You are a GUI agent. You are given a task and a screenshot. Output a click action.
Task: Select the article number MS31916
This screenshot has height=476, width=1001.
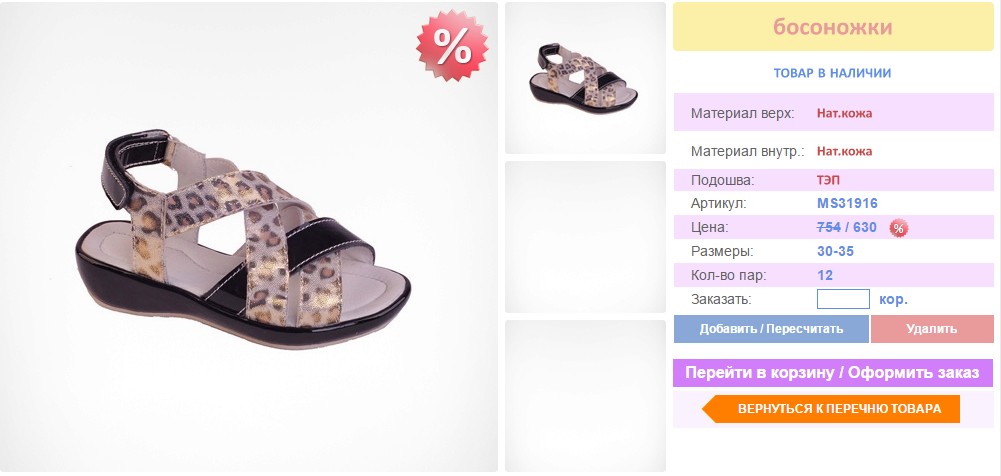click(847, 204)
